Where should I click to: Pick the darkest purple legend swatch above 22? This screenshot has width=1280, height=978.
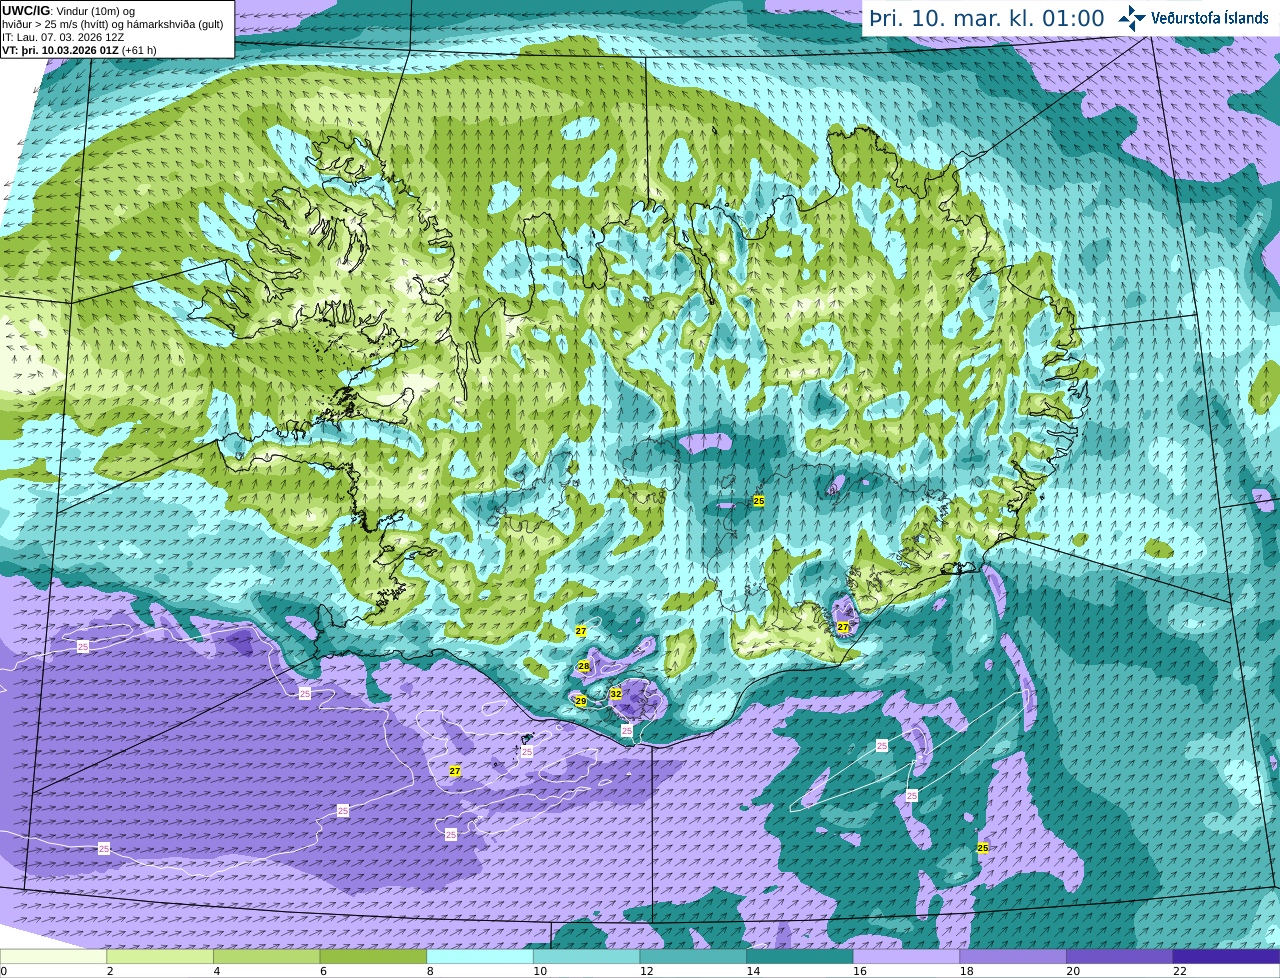[1226, 956]
